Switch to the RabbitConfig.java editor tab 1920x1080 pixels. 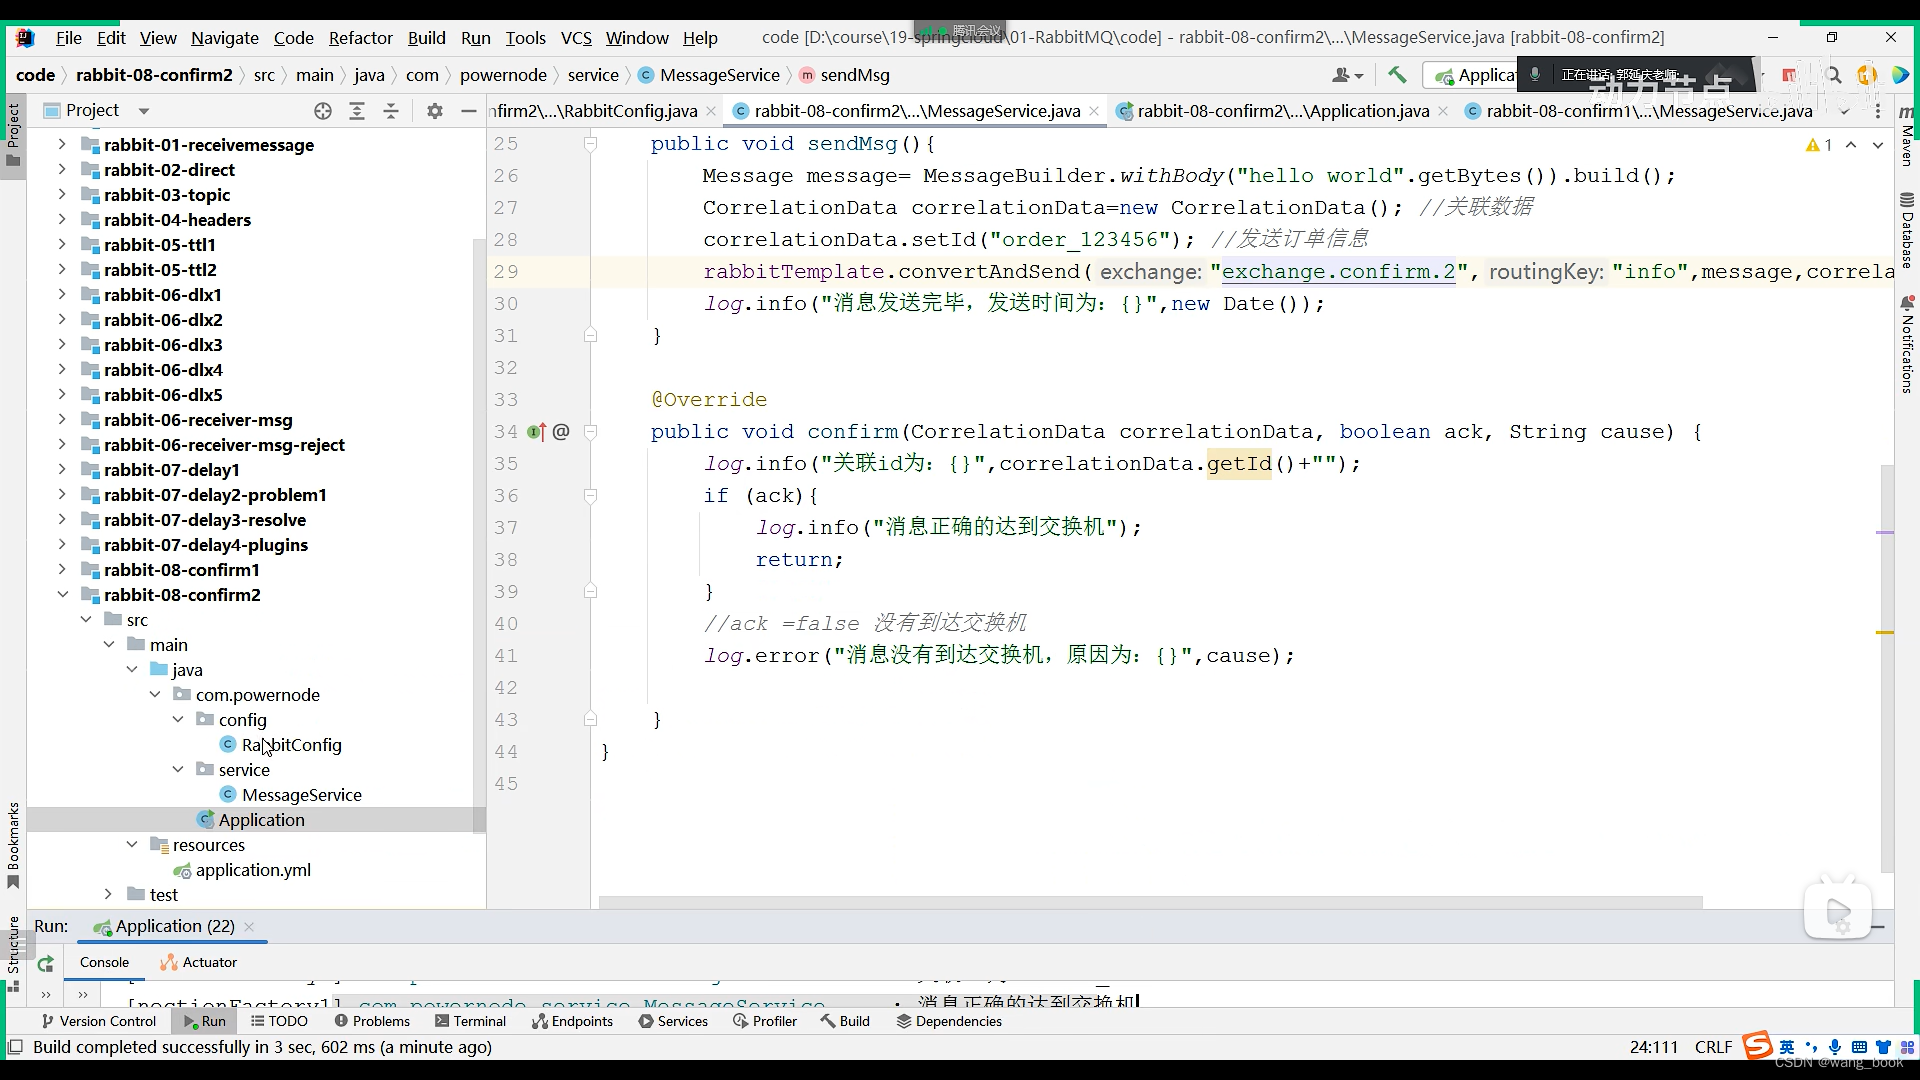[x=598, y=111]
